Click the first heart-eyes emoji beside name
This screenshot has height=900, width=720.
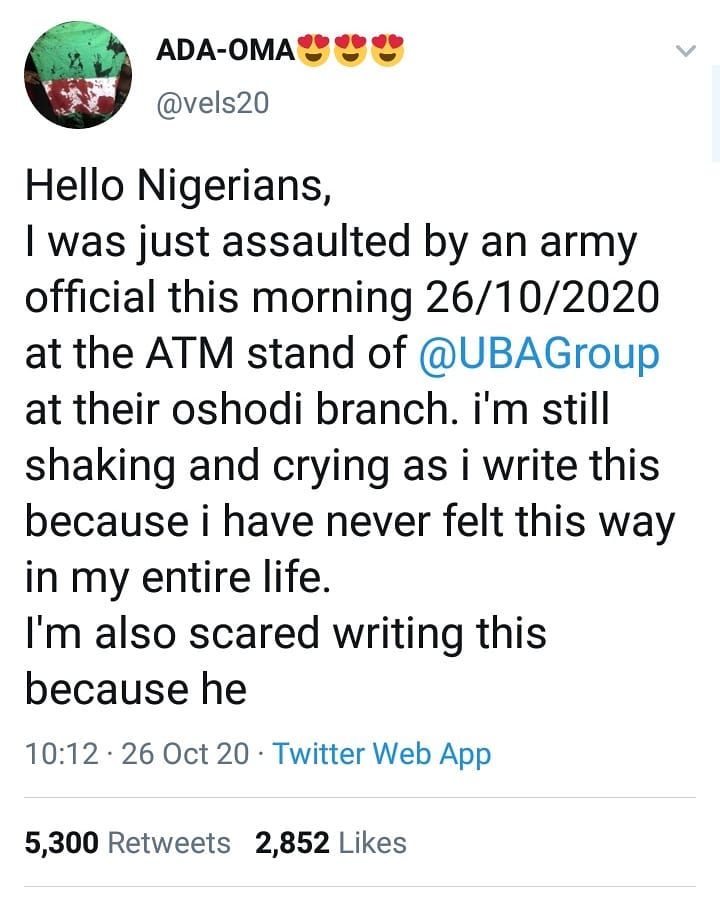click(312, 50)
